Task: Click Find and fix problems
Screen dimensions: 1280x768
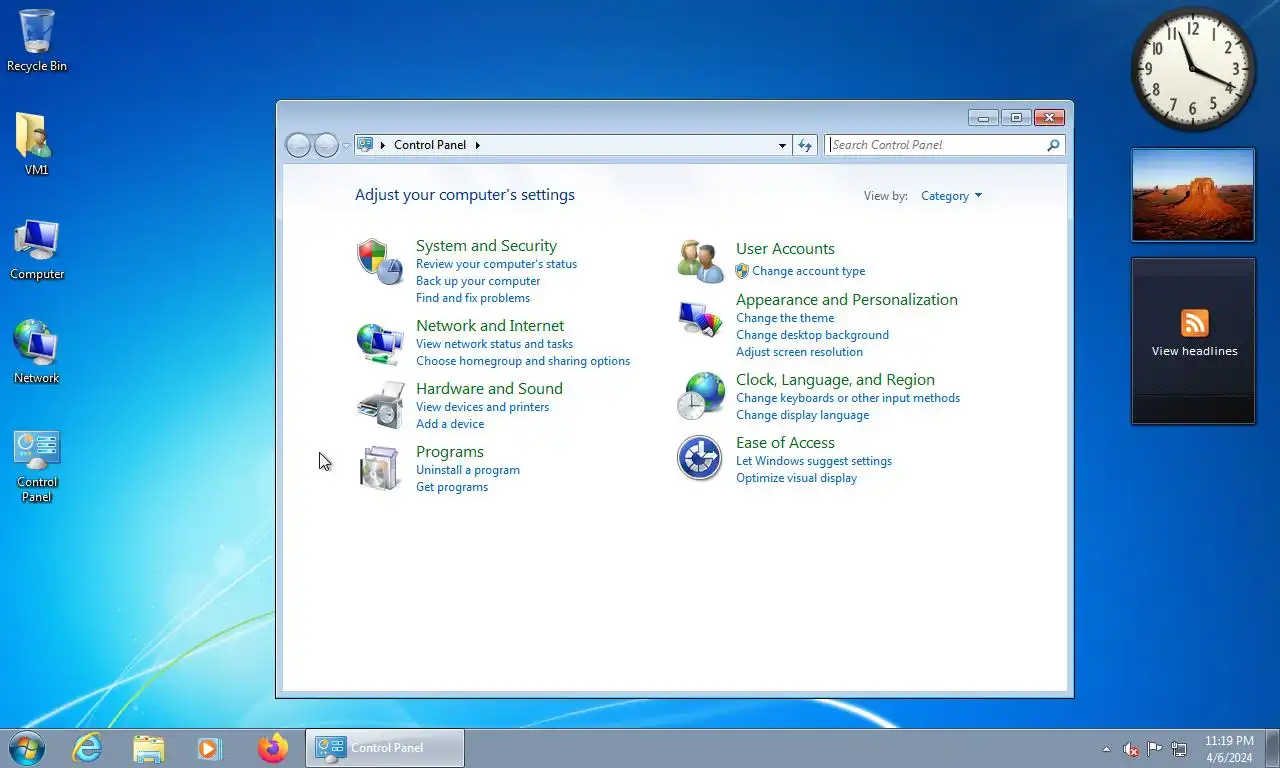Action: [x=473, y=298]
